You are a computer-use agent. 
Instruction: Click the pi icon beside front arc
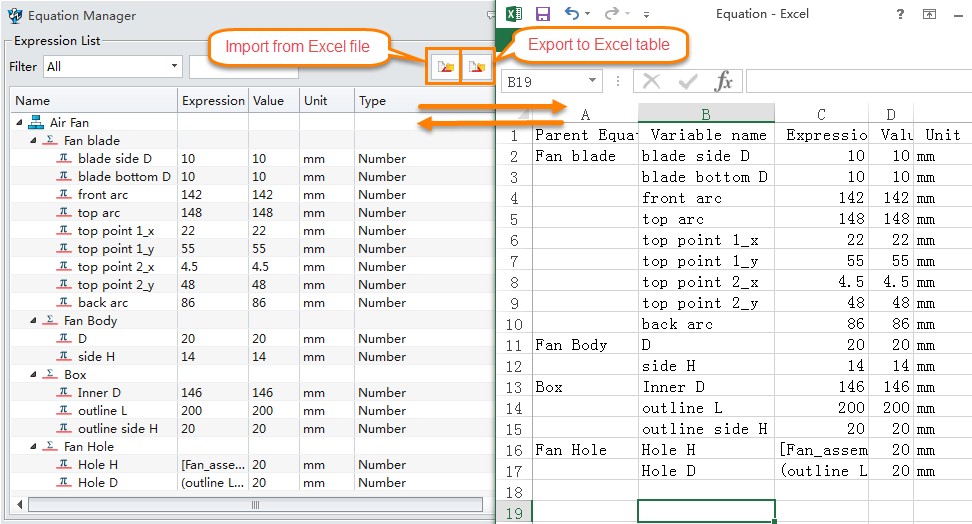pyautogui.click(x=64, y=194)
